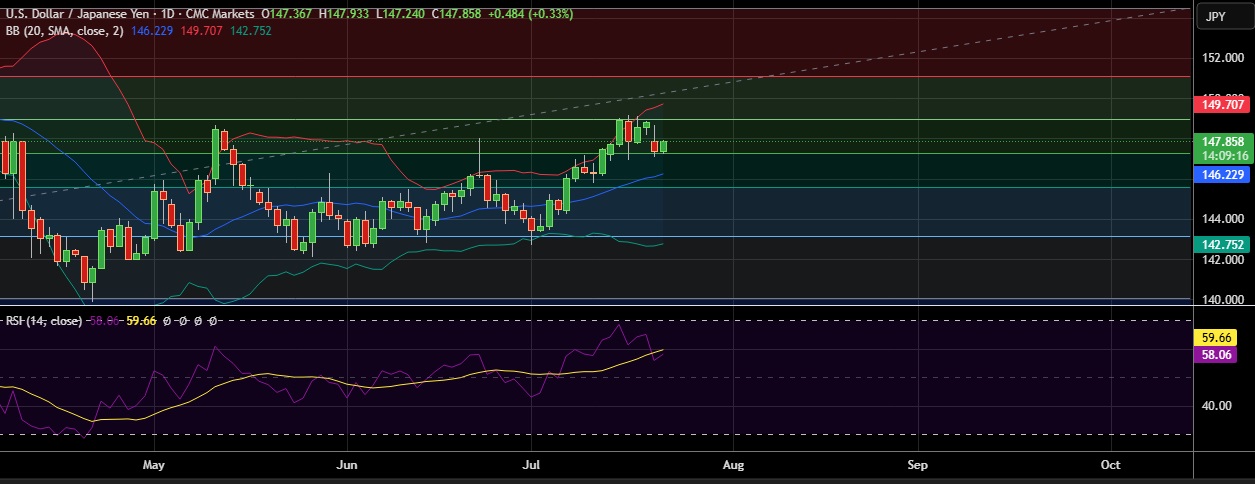
Task: Select the RSI (14, close) indicator legend
Action: pyautogui.click(x=43, y=321)
